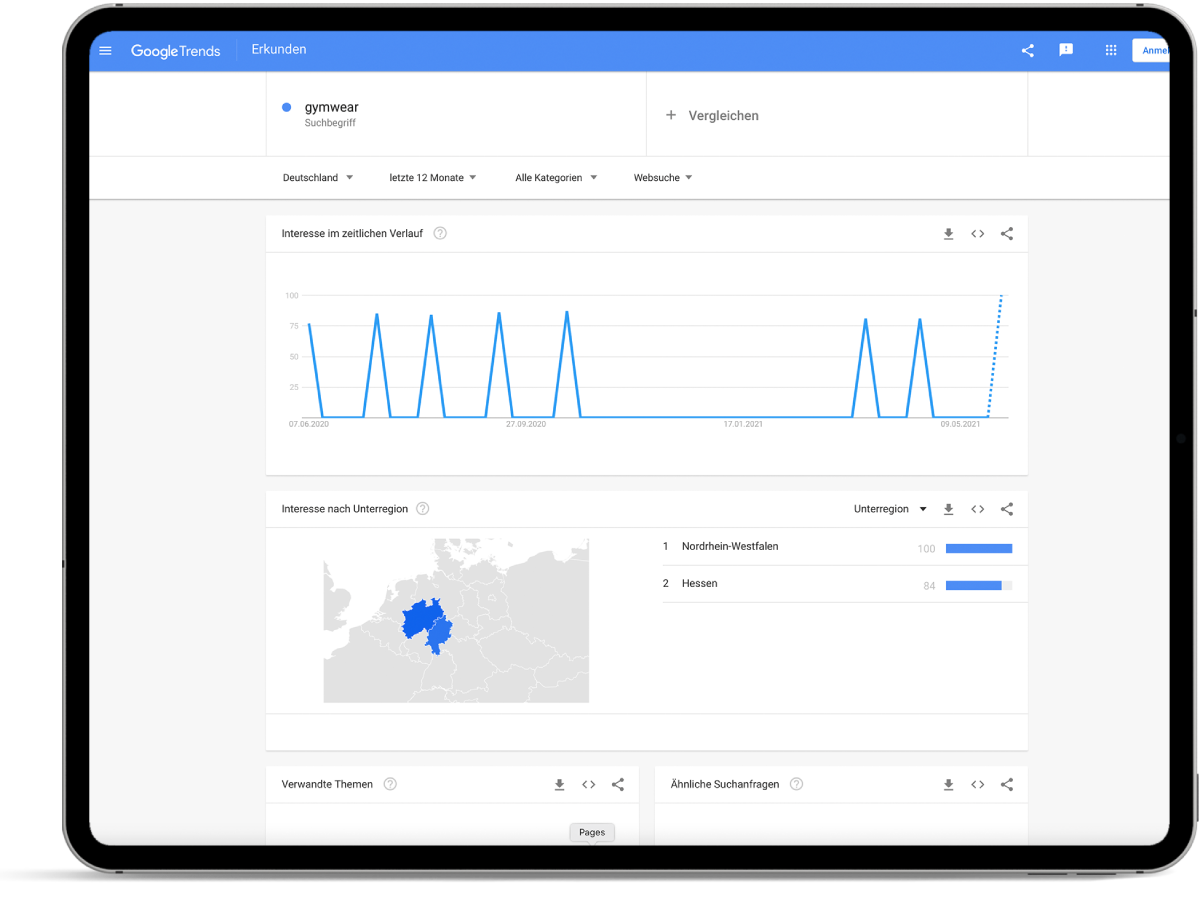The height and width of the screenshot is (899, 1200).
Task: Open the Alle Kategorien dropdown
Action: click(556, 178)
